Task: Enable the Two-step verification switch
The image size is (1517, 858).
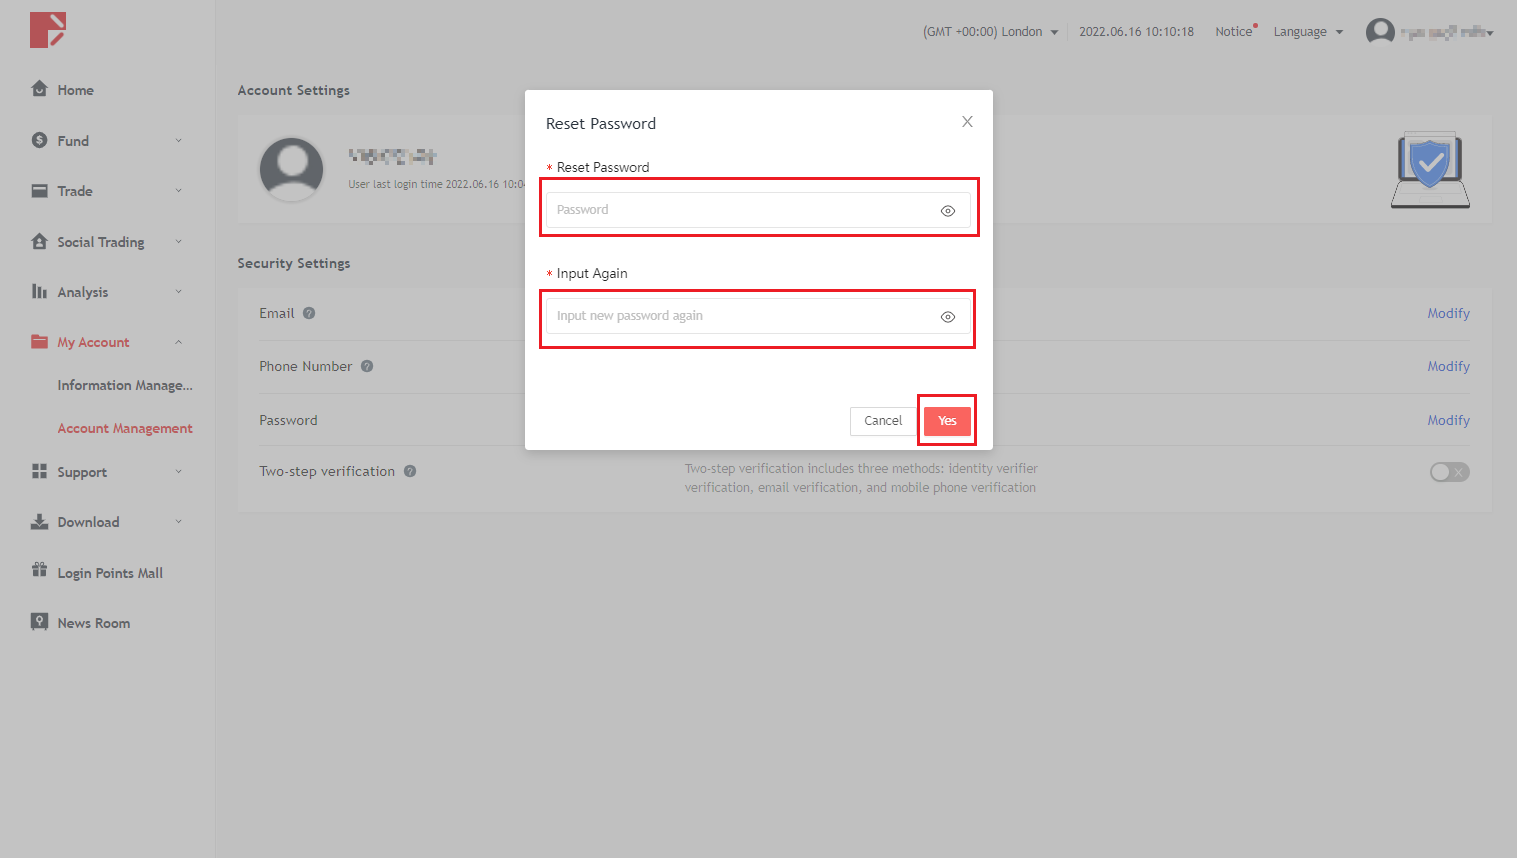Action: 1449,472
